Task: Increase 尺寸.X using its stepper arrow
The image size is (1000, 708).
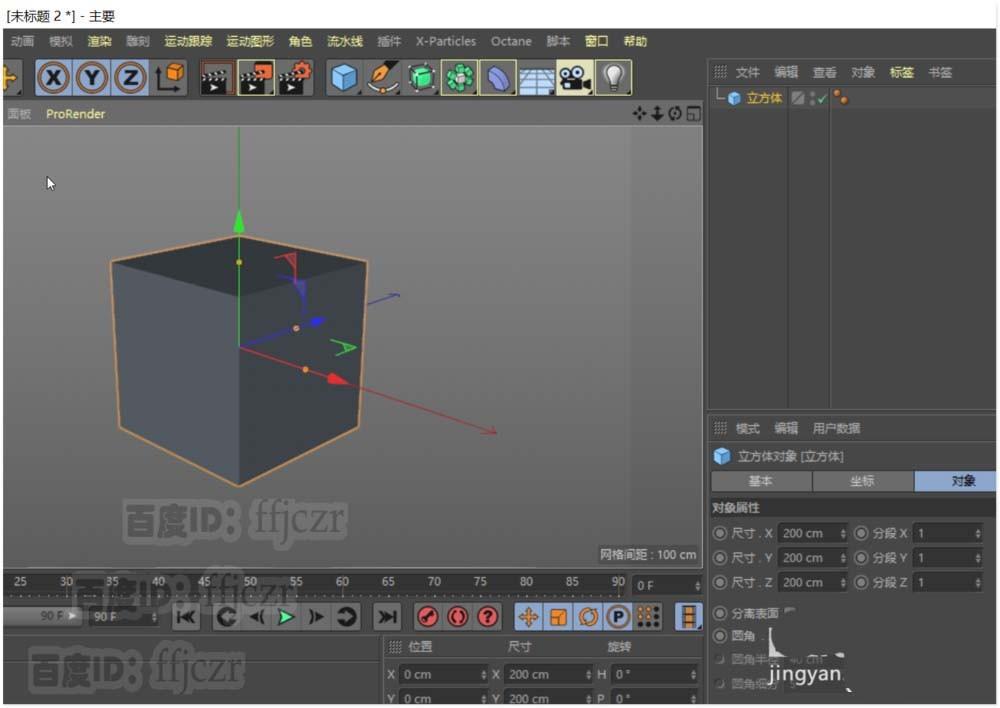Action: click(845, 530)
